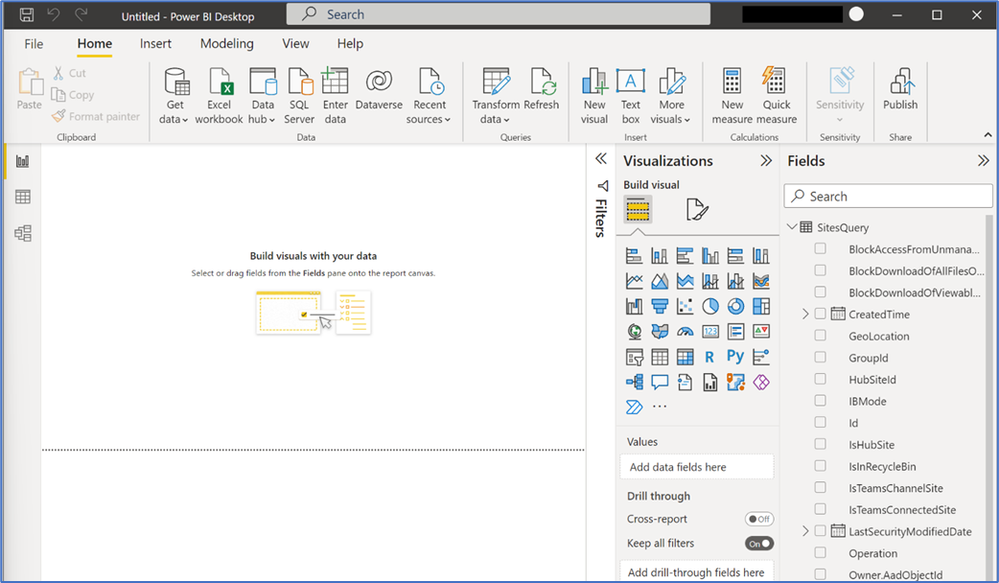Viewport: 999px width, 583px height.
Task: Switch to the Modeling tab
Action: [x=227, y=44]
